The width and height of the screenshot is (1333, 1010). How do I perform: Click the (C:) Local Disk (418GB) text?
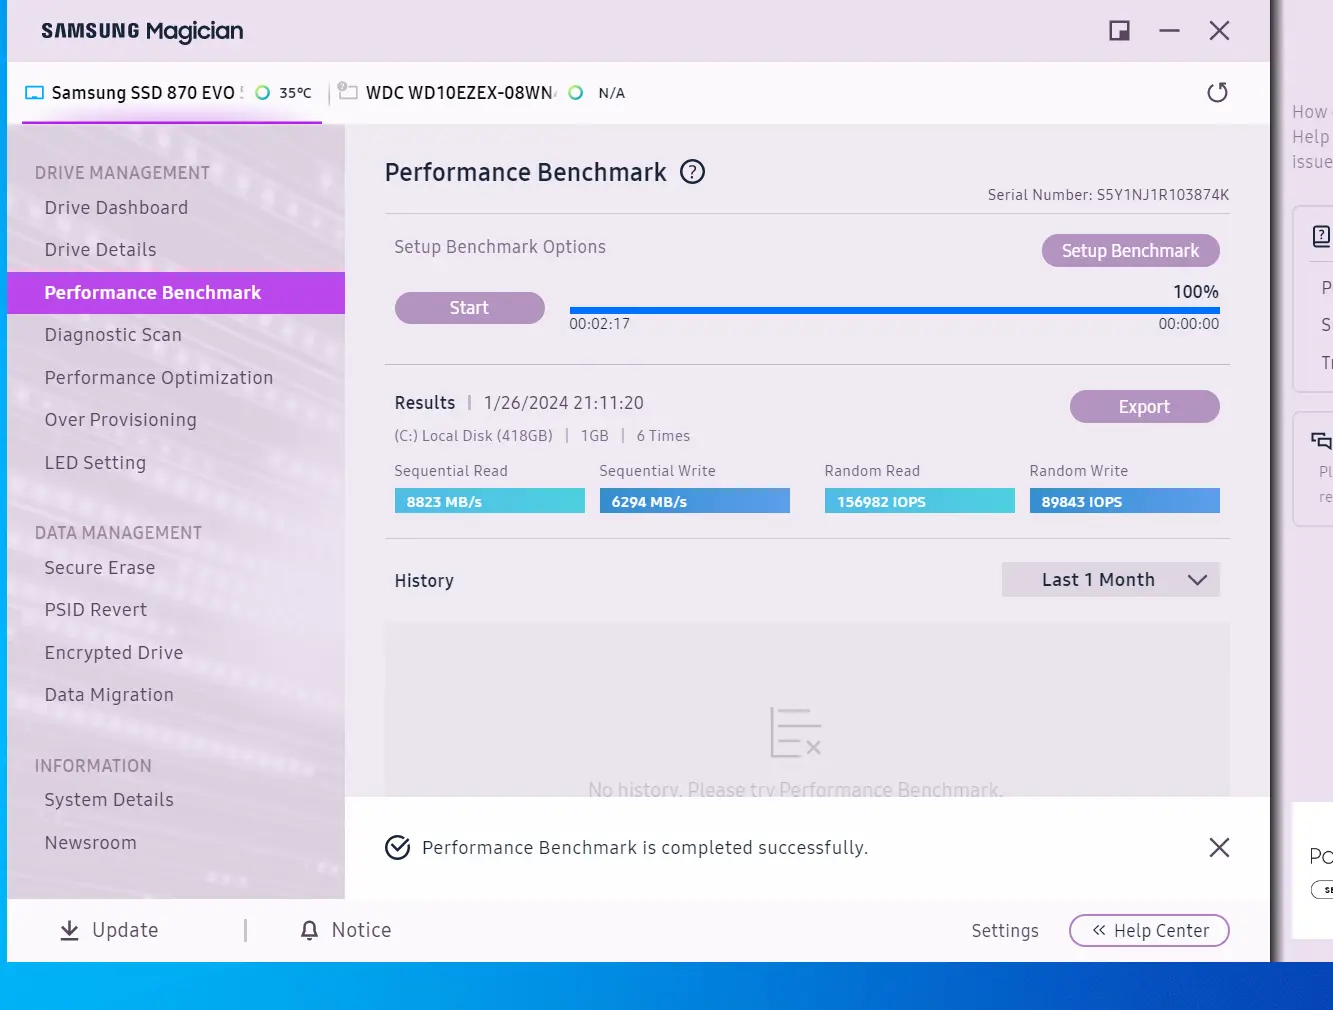pyautogui.click(x=473, y=436)
